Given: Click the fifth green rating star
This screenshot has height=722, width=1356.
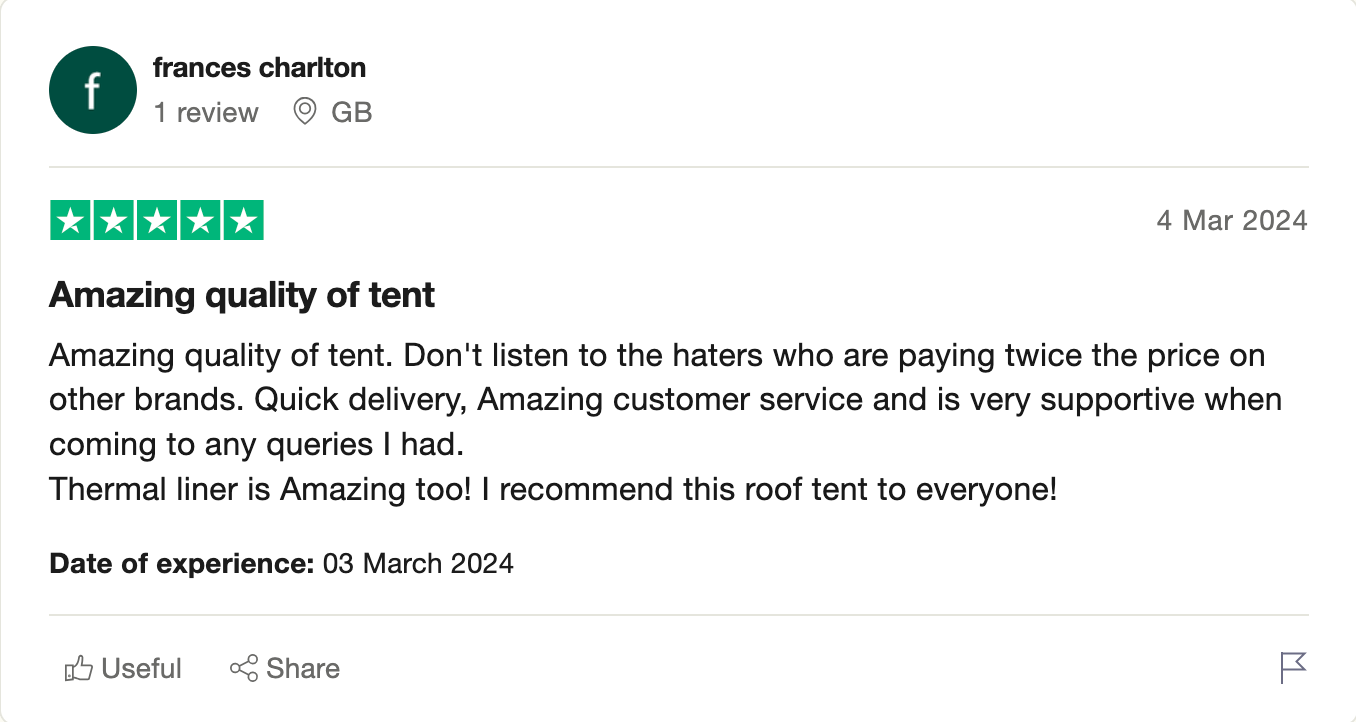Looking at the screenshot, I should click(x=243, y=221).
